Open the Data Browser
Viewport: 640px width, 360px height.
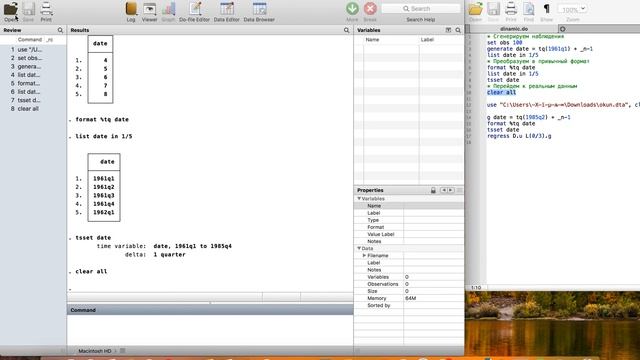tap(259, 11)
